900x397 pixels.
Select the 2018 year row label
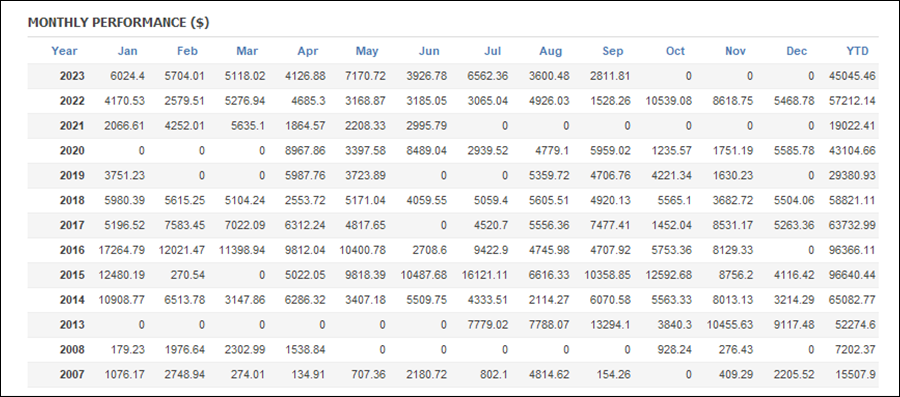[72, 200]
